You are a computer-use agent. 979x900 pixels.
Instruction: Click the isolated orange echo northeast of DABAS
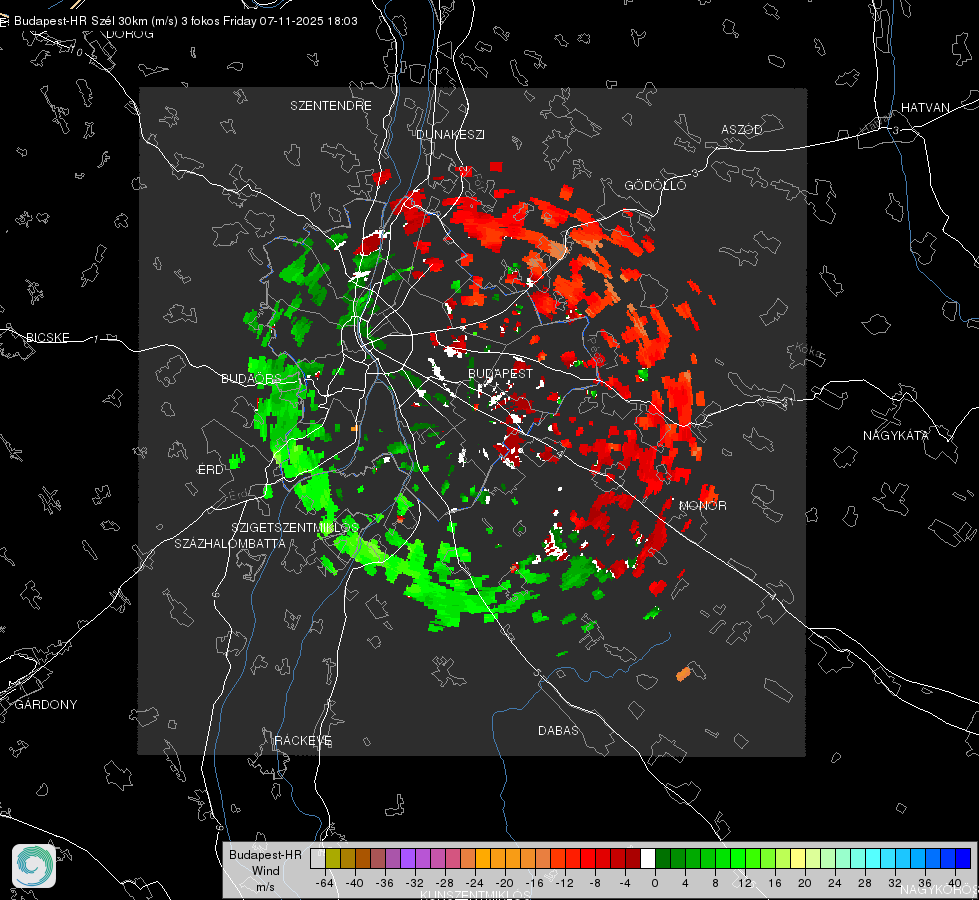[683, 674]
